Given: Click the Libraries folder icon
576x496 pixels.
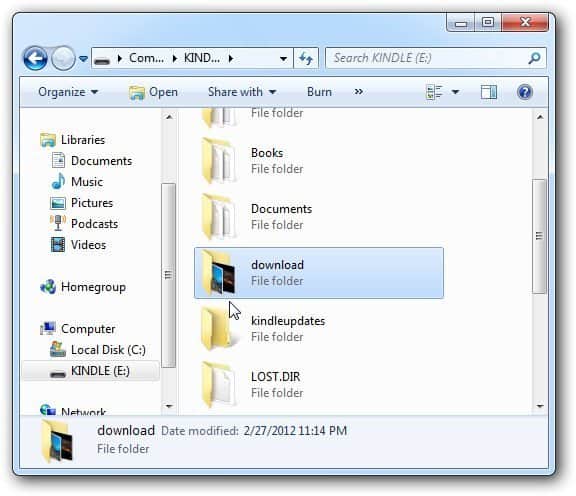Looking at the screenshot, I should coord(48,140).
